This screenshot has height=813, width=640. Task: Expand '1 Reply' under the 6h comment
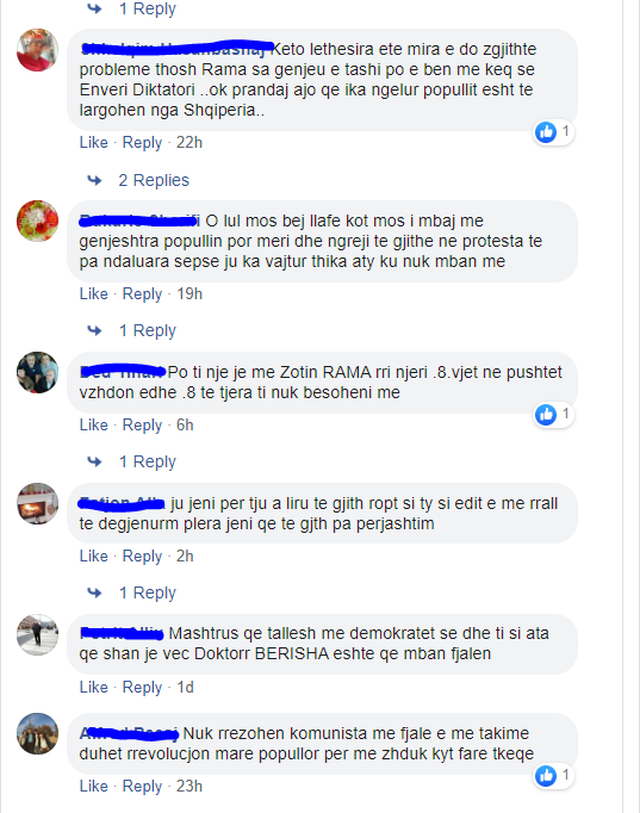coord(147,461)
